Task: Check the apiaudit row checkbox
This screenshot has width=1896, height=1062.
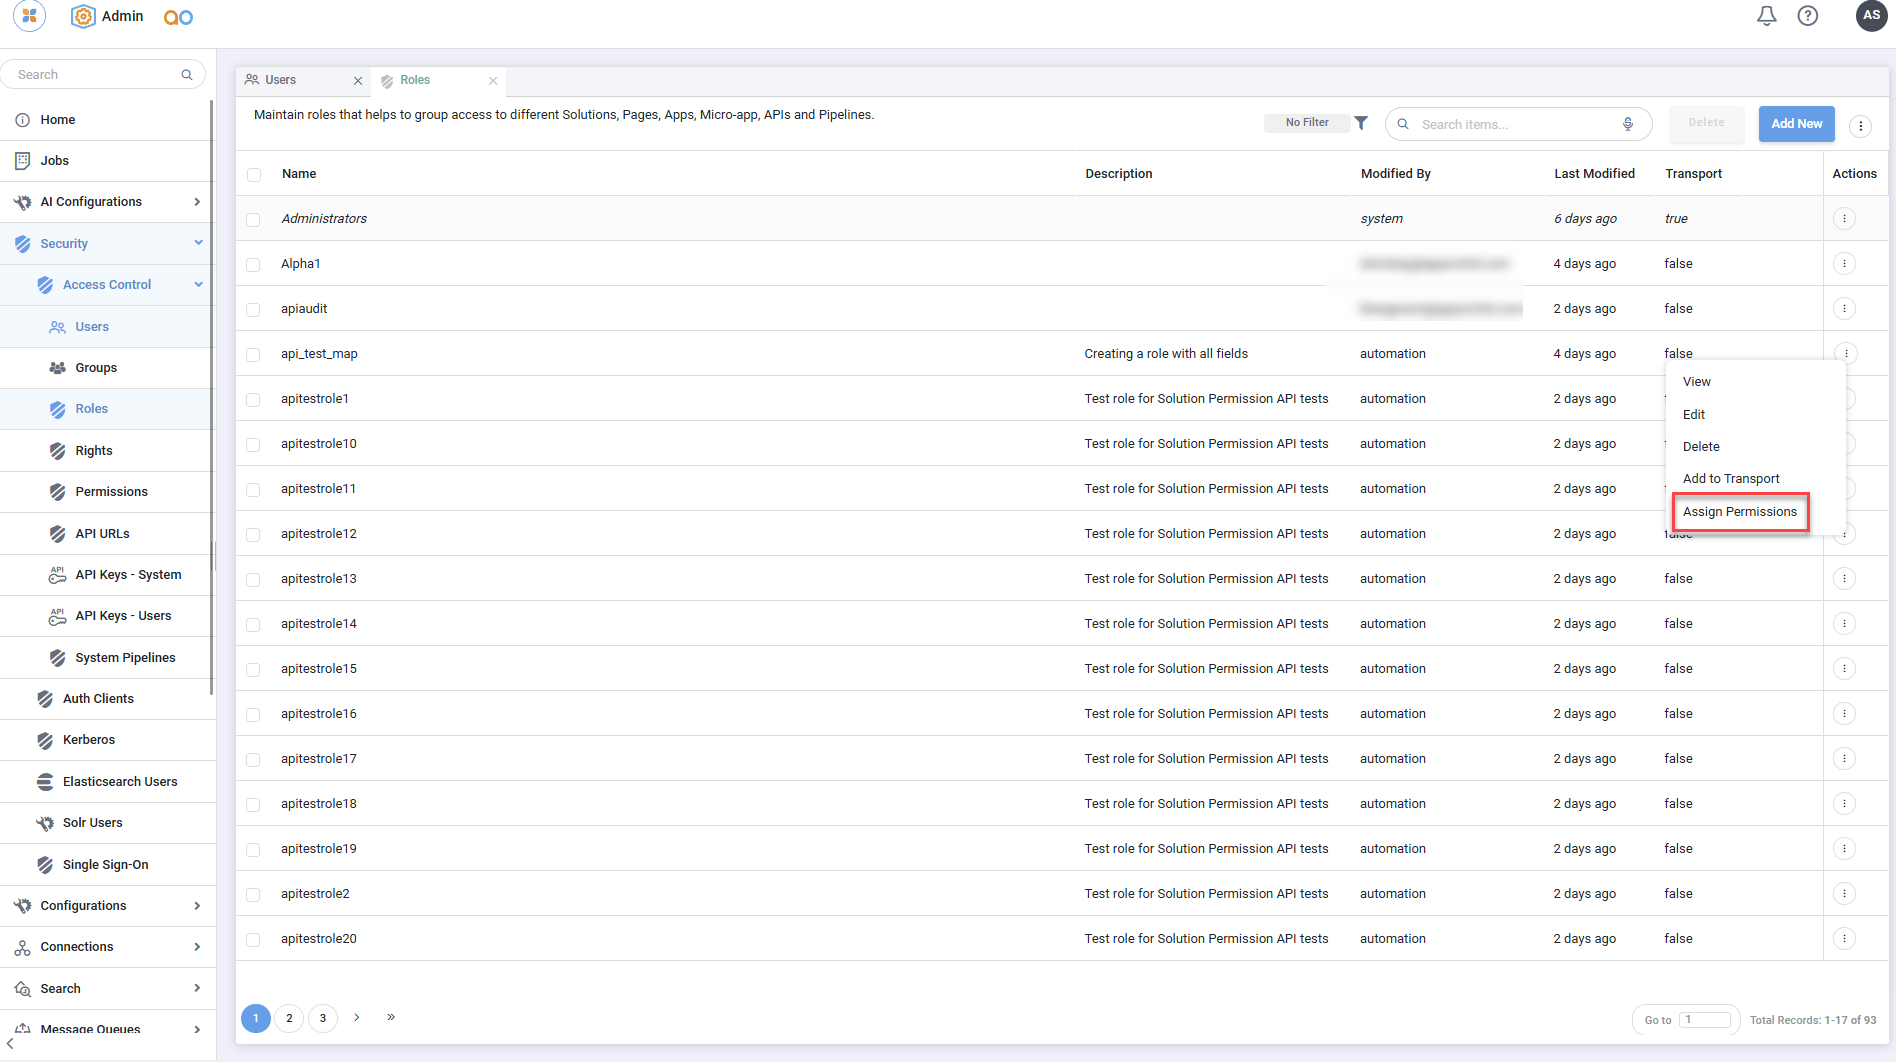Action: [253, 309]
